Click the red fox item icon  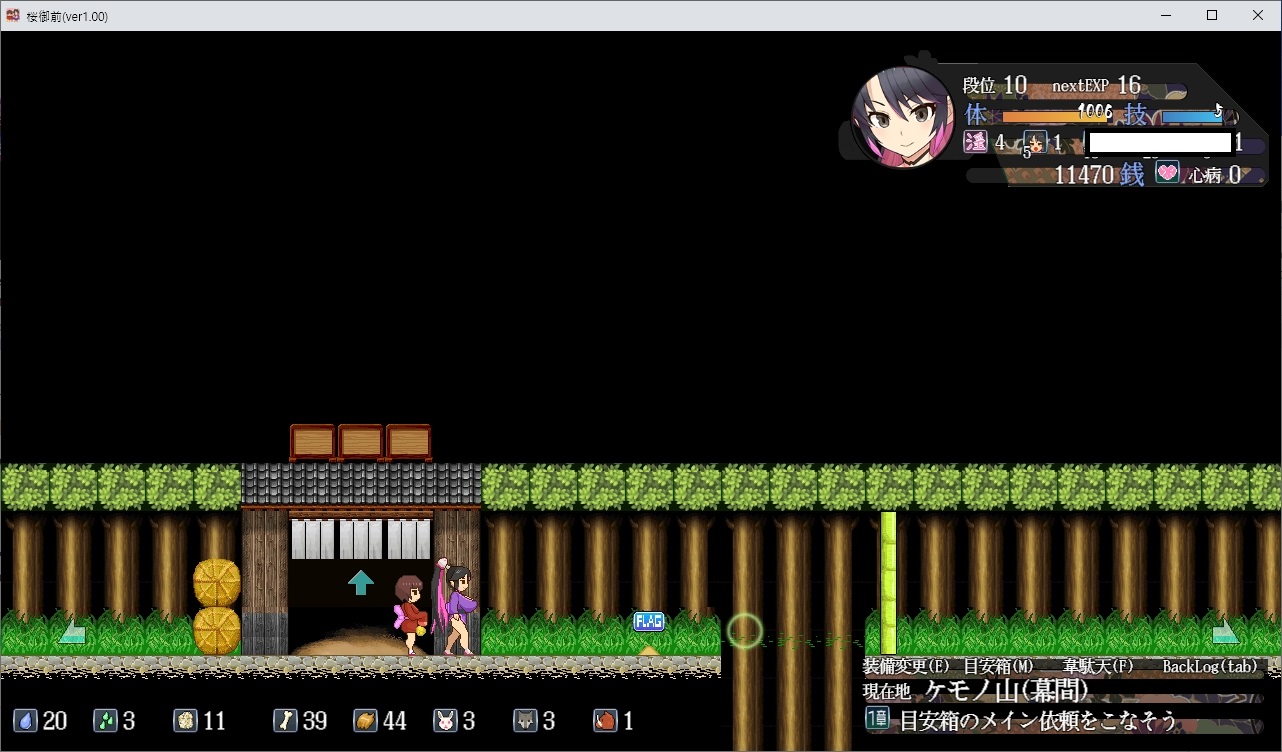click(x=605, y=720)
